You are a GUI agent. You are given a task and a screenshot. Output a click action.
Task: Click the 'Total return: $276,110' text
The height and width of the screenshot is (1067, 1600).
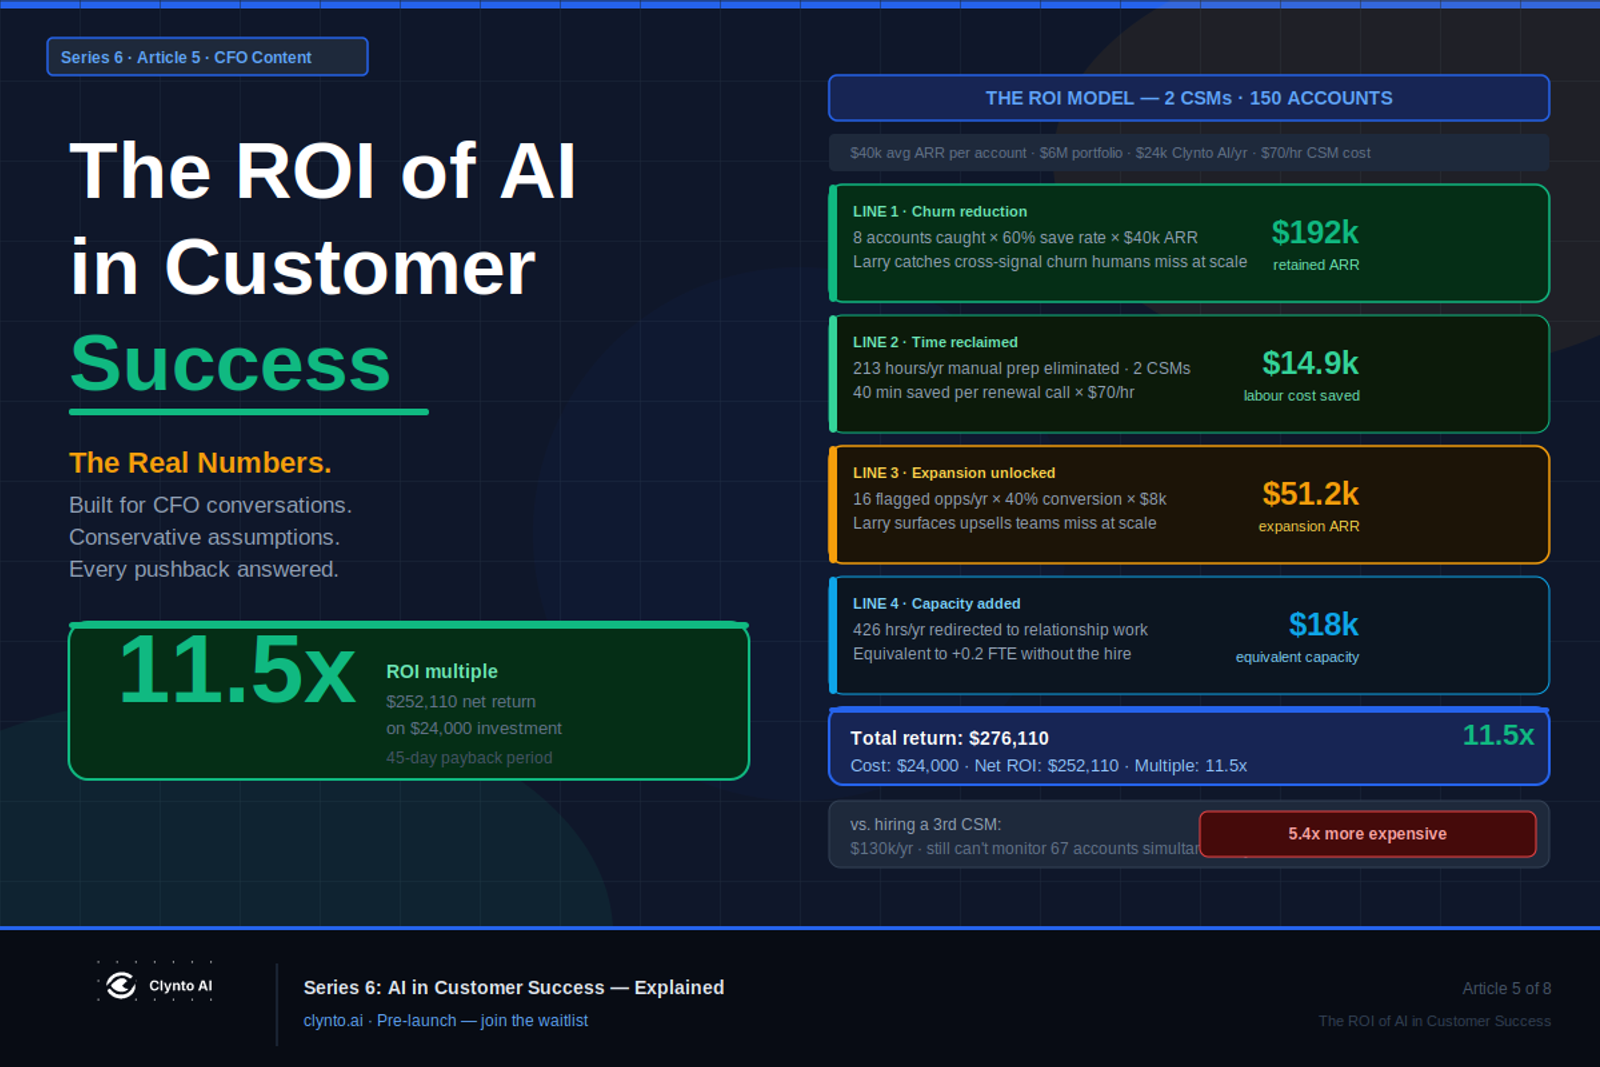point(949,738)
